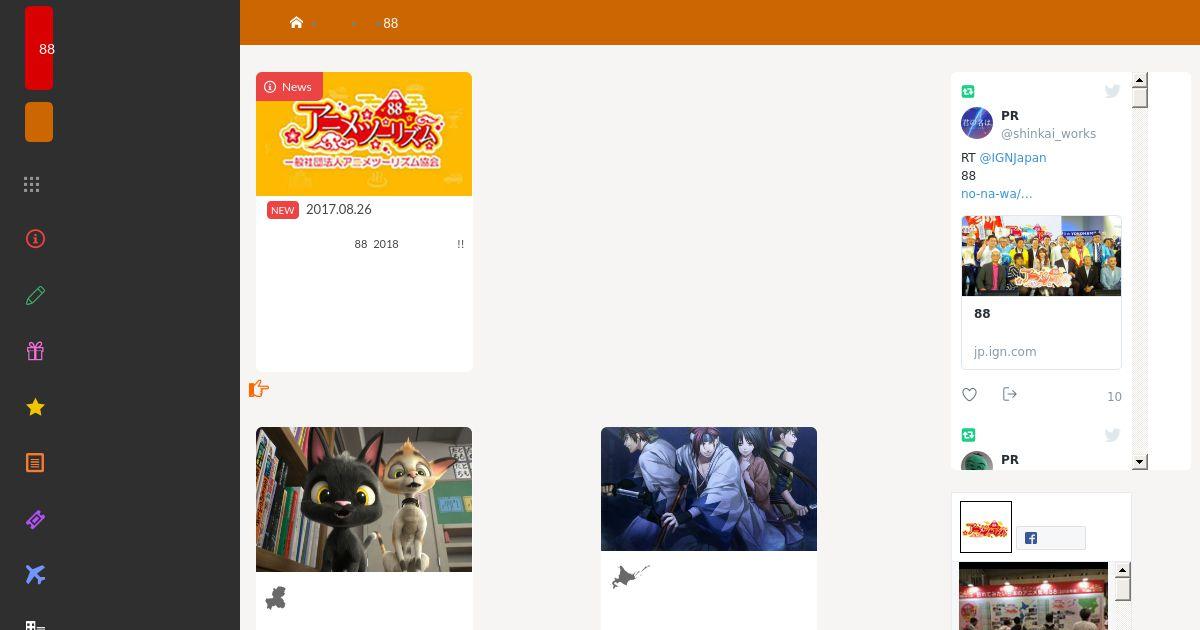The image size is (1200, 630).
Task: Like the tweet with the heart icon
Action: (x=969, y=395)
